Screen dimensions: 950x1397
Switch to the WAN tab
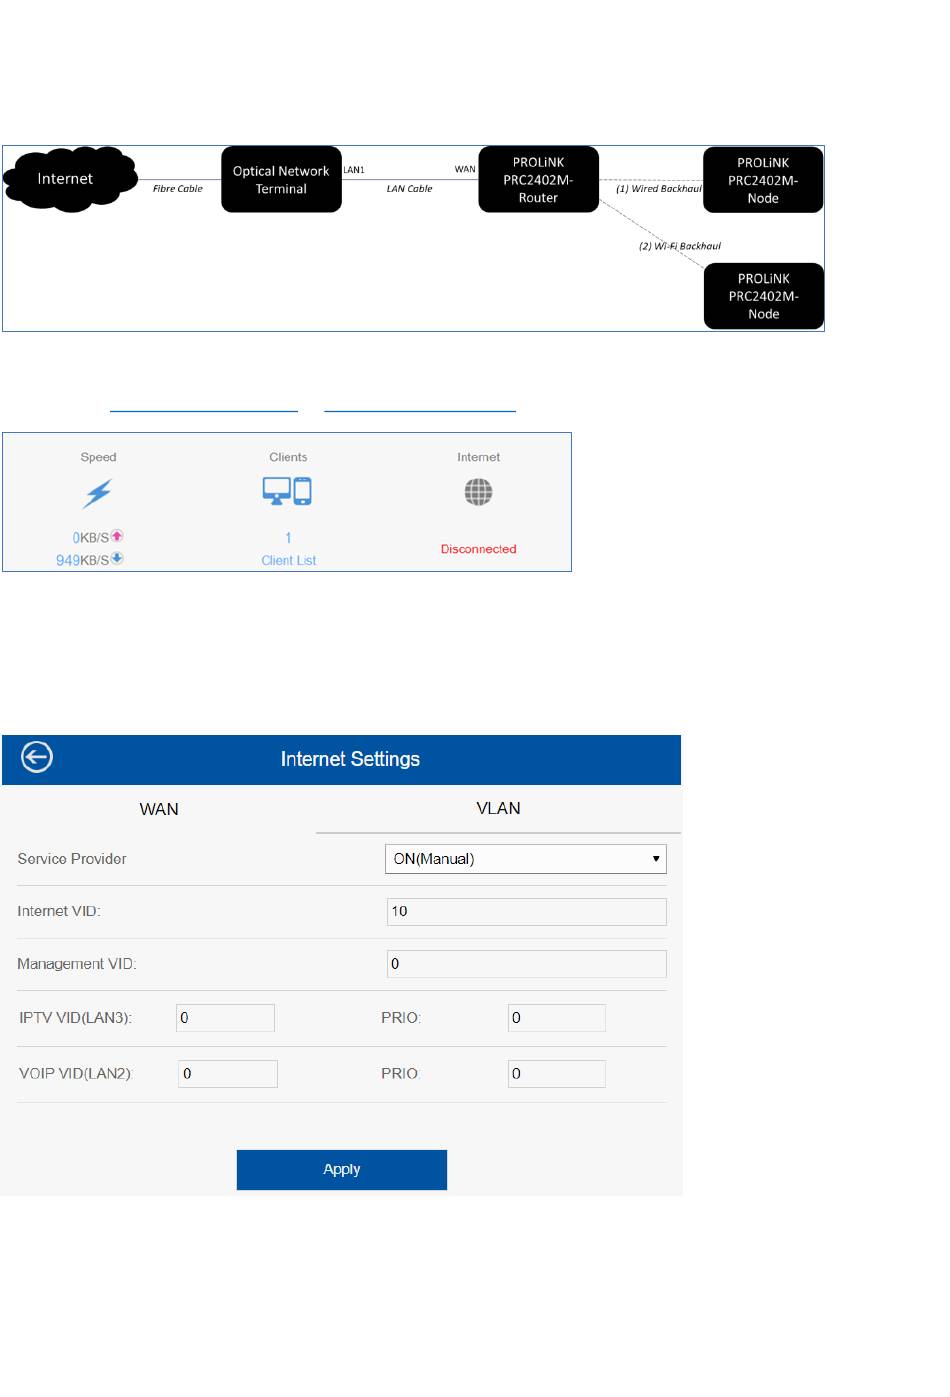coord(159,809)
